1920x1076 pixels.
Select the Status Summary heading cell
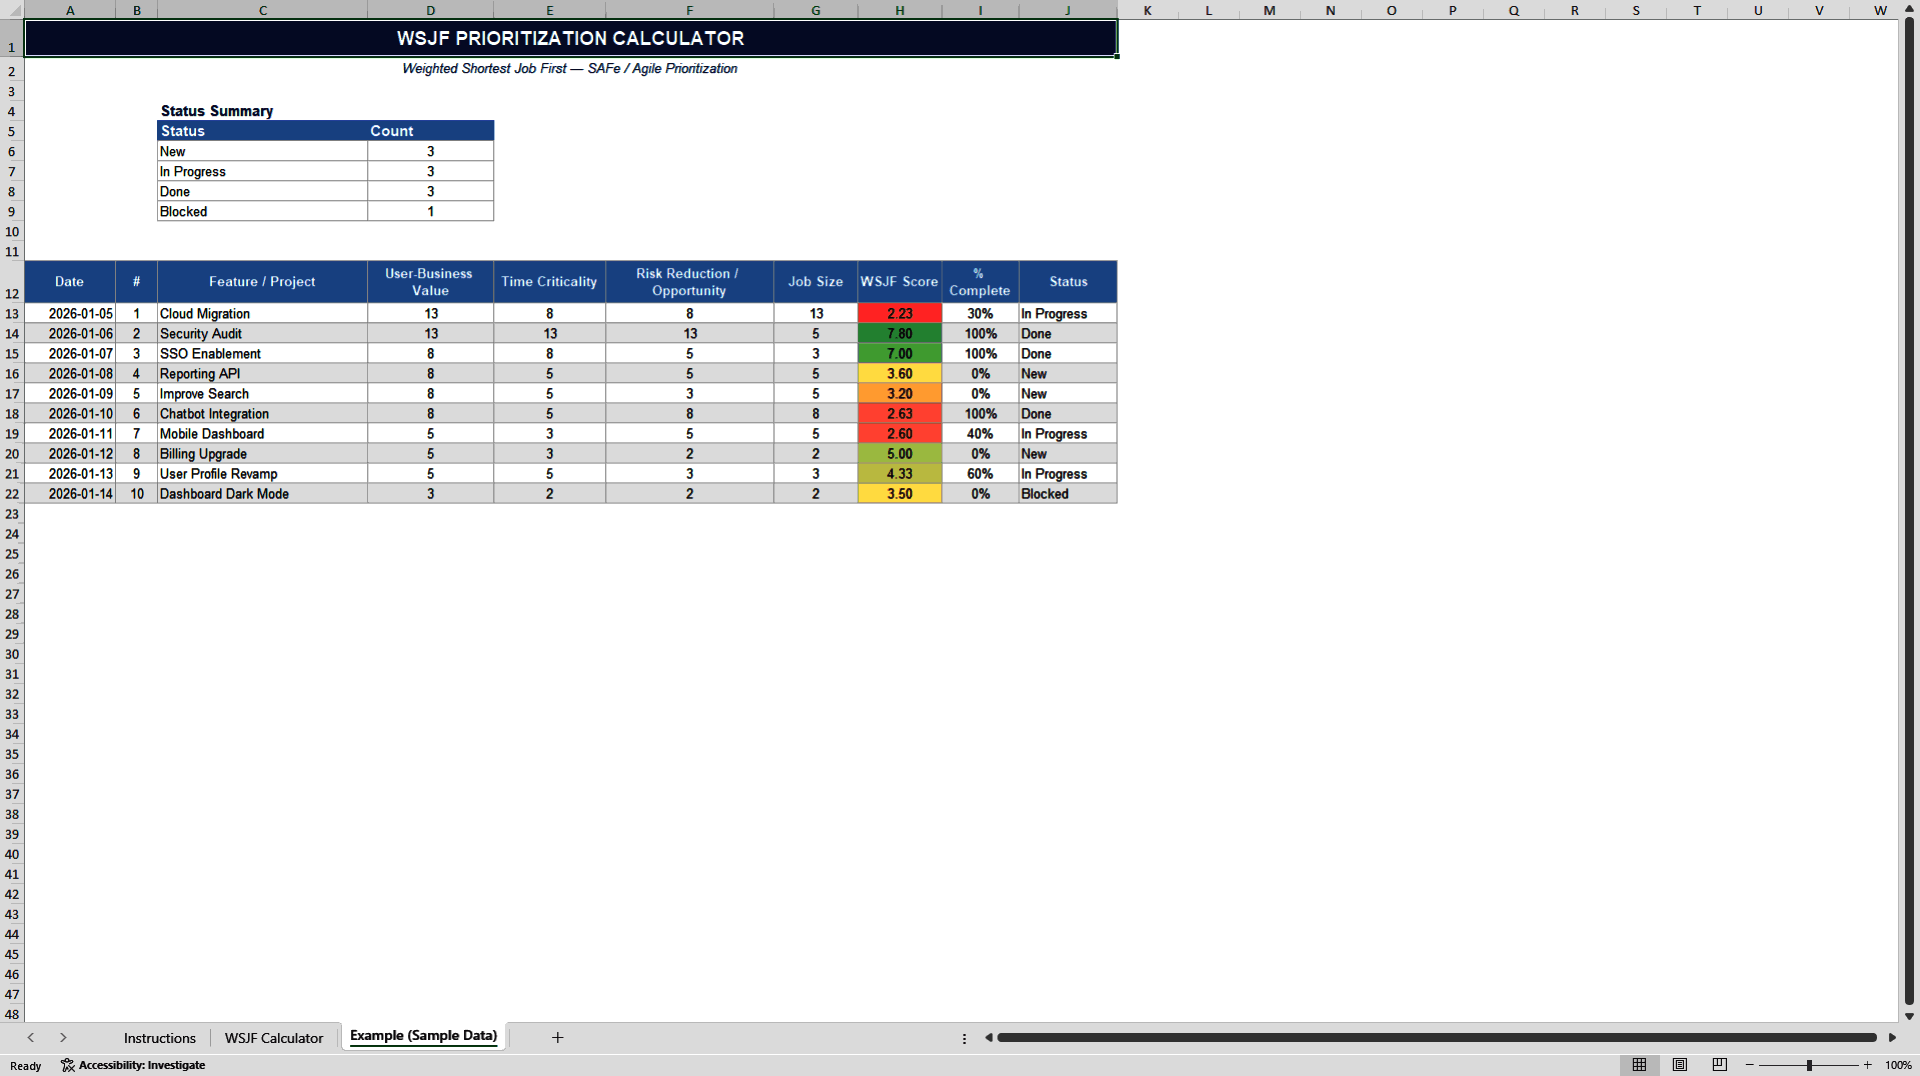(217, 111)
